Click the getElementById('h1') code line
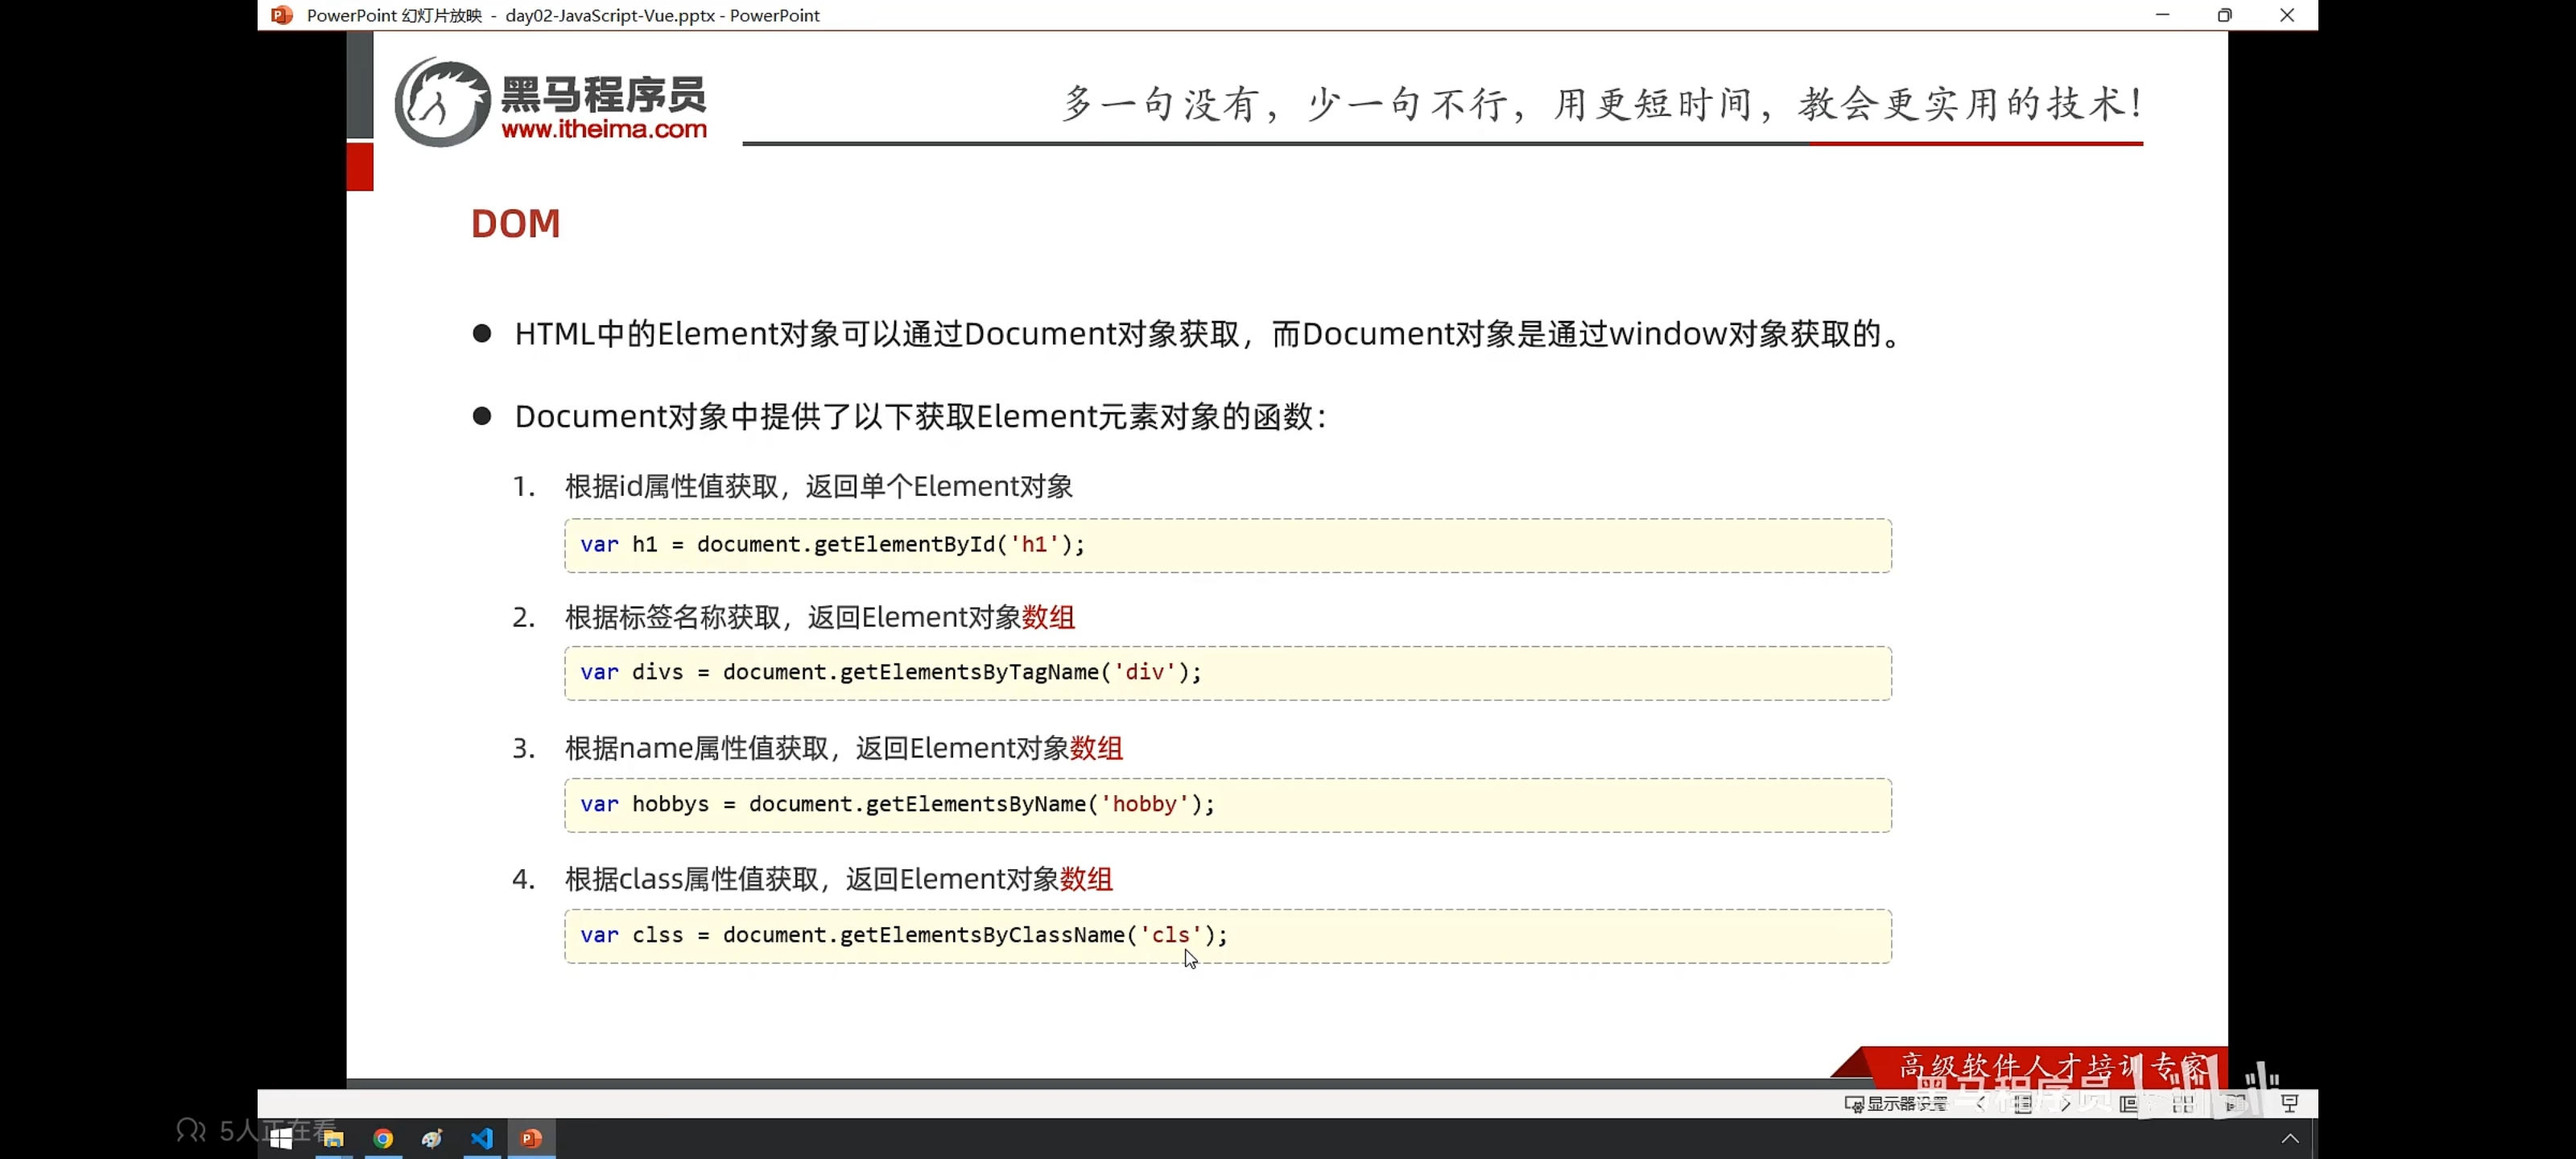 pyautogui.click(x=832, y=544)
